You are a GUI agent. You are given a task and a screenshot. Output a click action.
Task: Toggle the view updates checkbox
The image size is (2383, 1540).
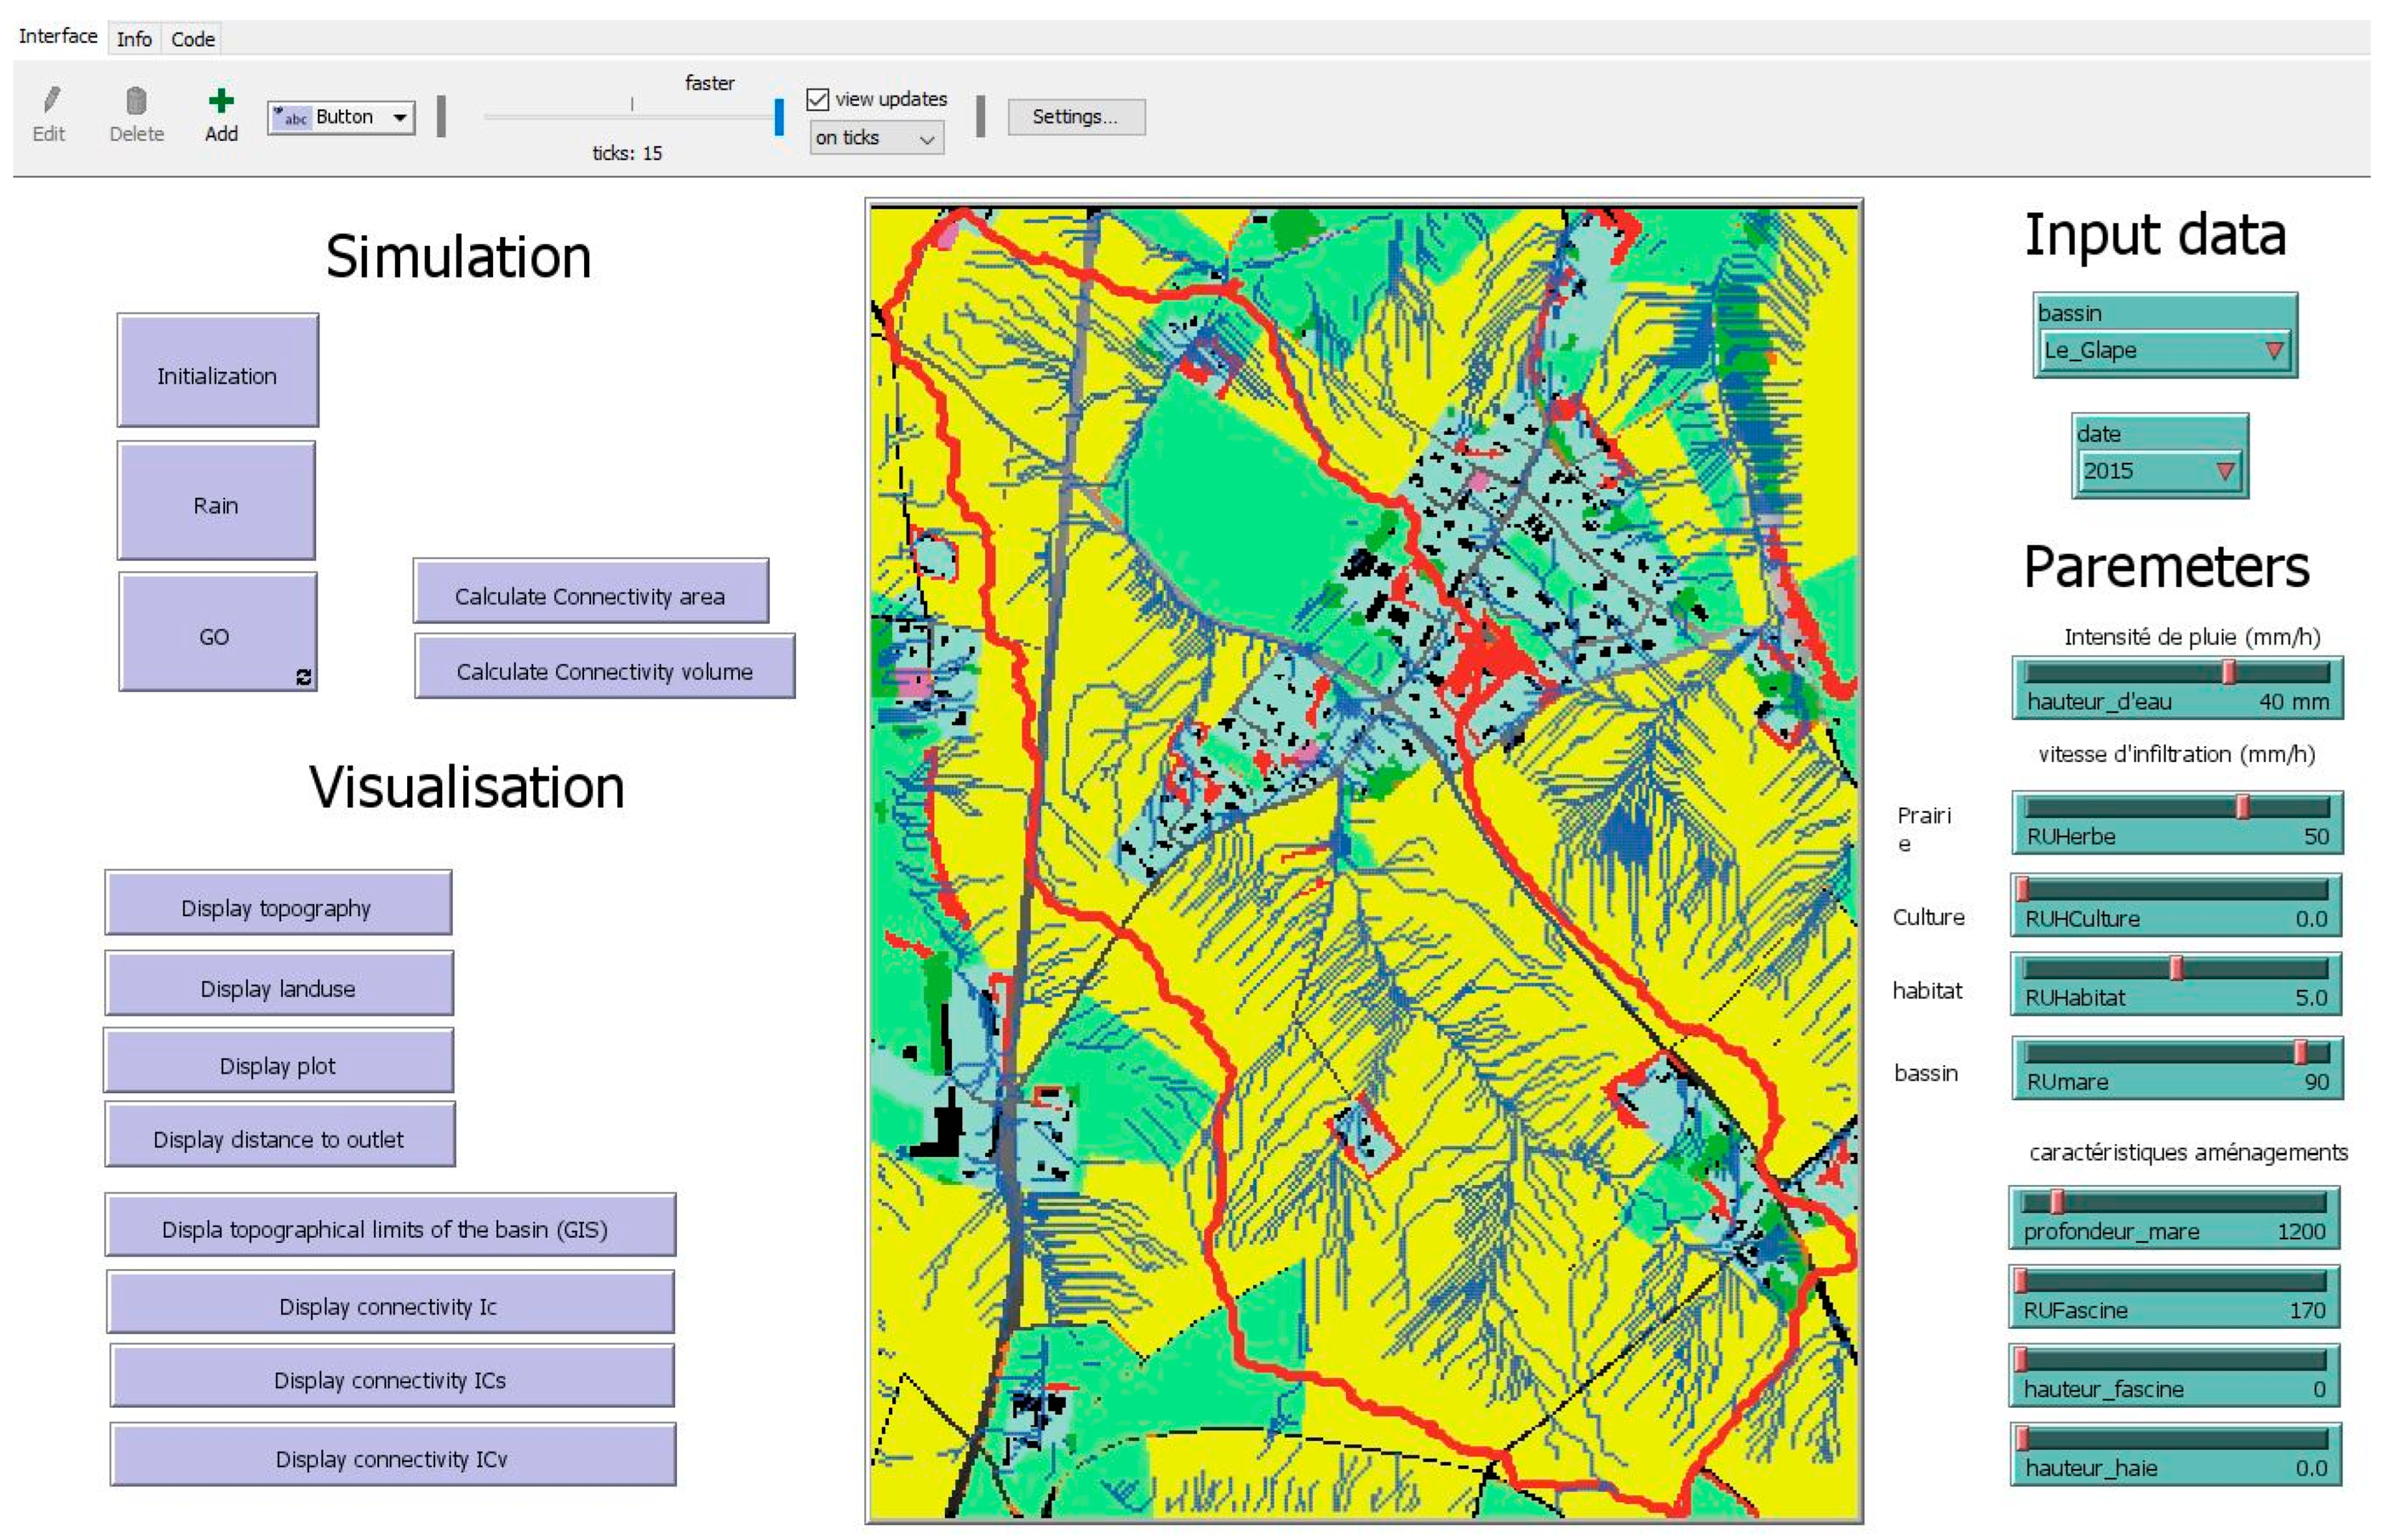click(818, 99)
